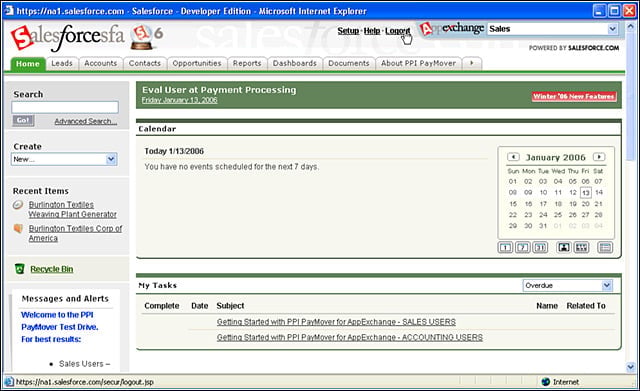640x391 pixels.
Task: Click the Help link
Action: tap(371, 31)
